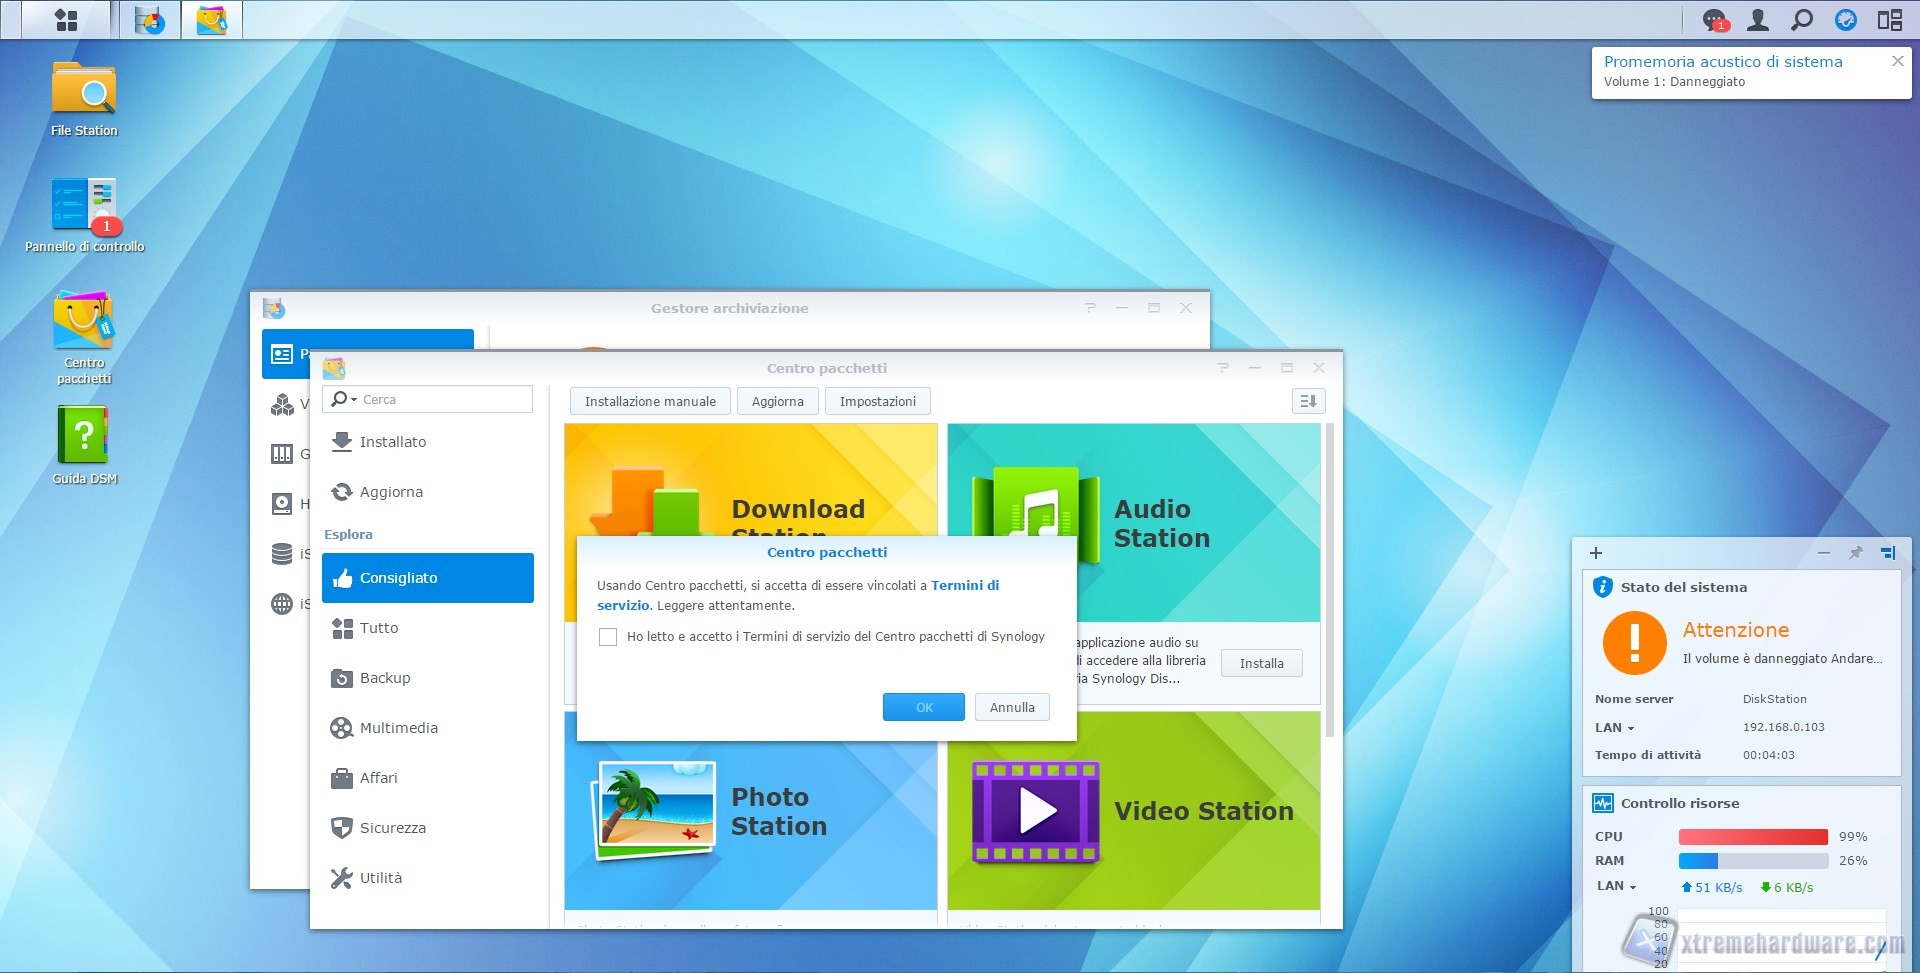Click the sort packages icon
Image resolution: width=1920 pixels, height=973 pixels.
1308,401
